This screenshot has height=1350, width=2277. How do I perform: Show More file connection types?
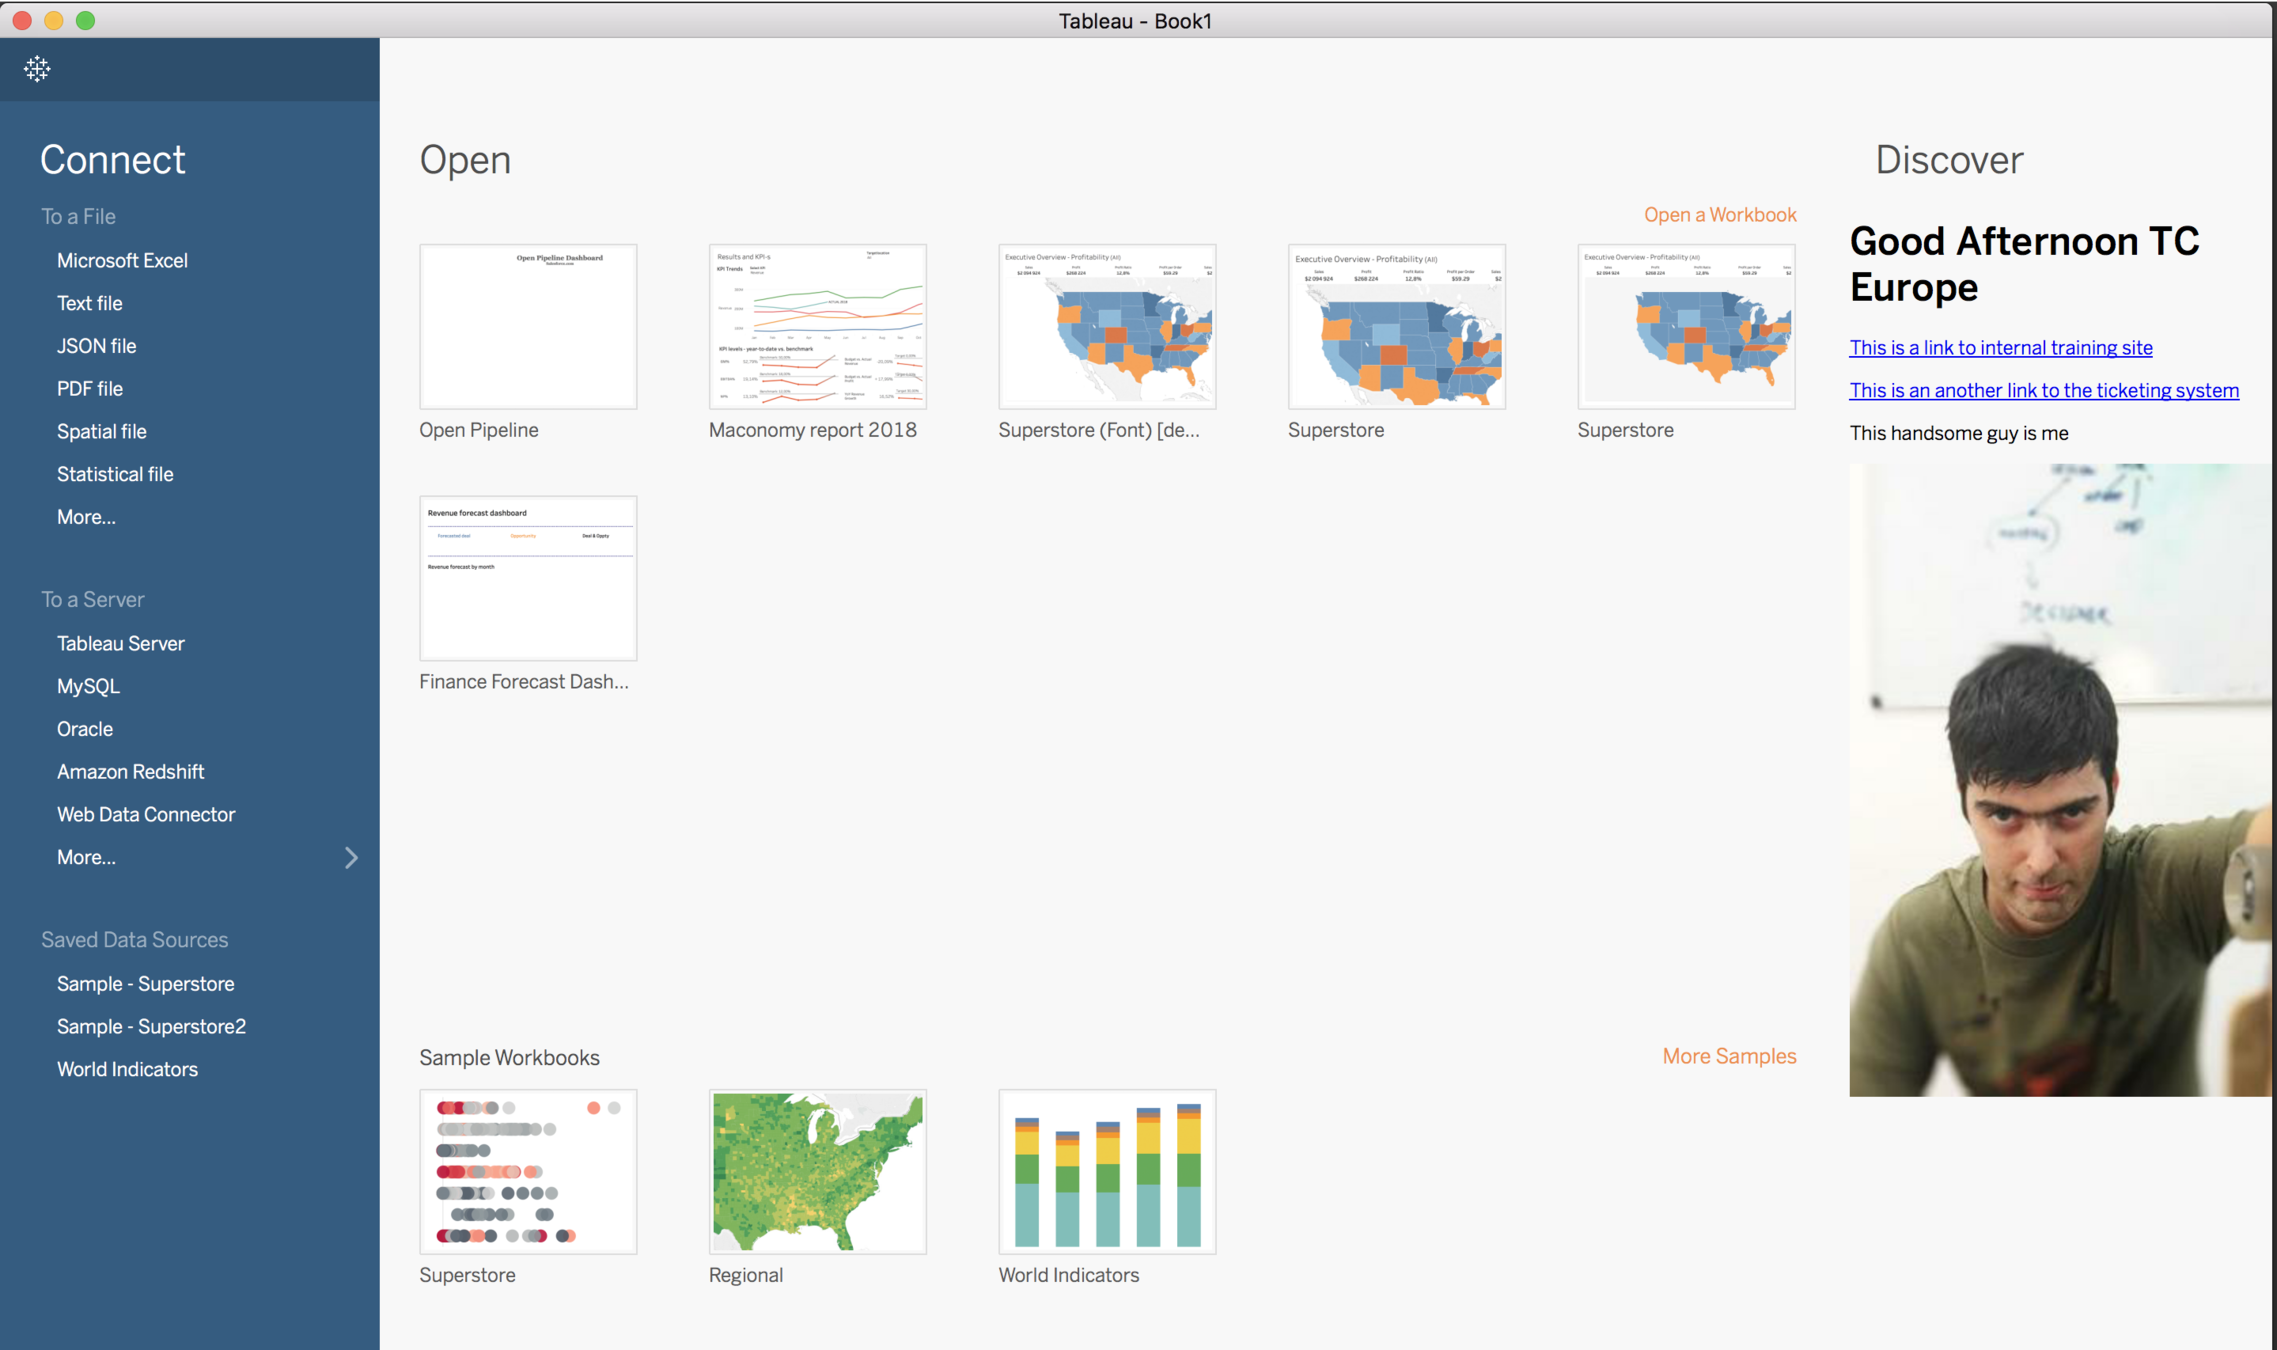pyautogui.click(x=86, y=517)
